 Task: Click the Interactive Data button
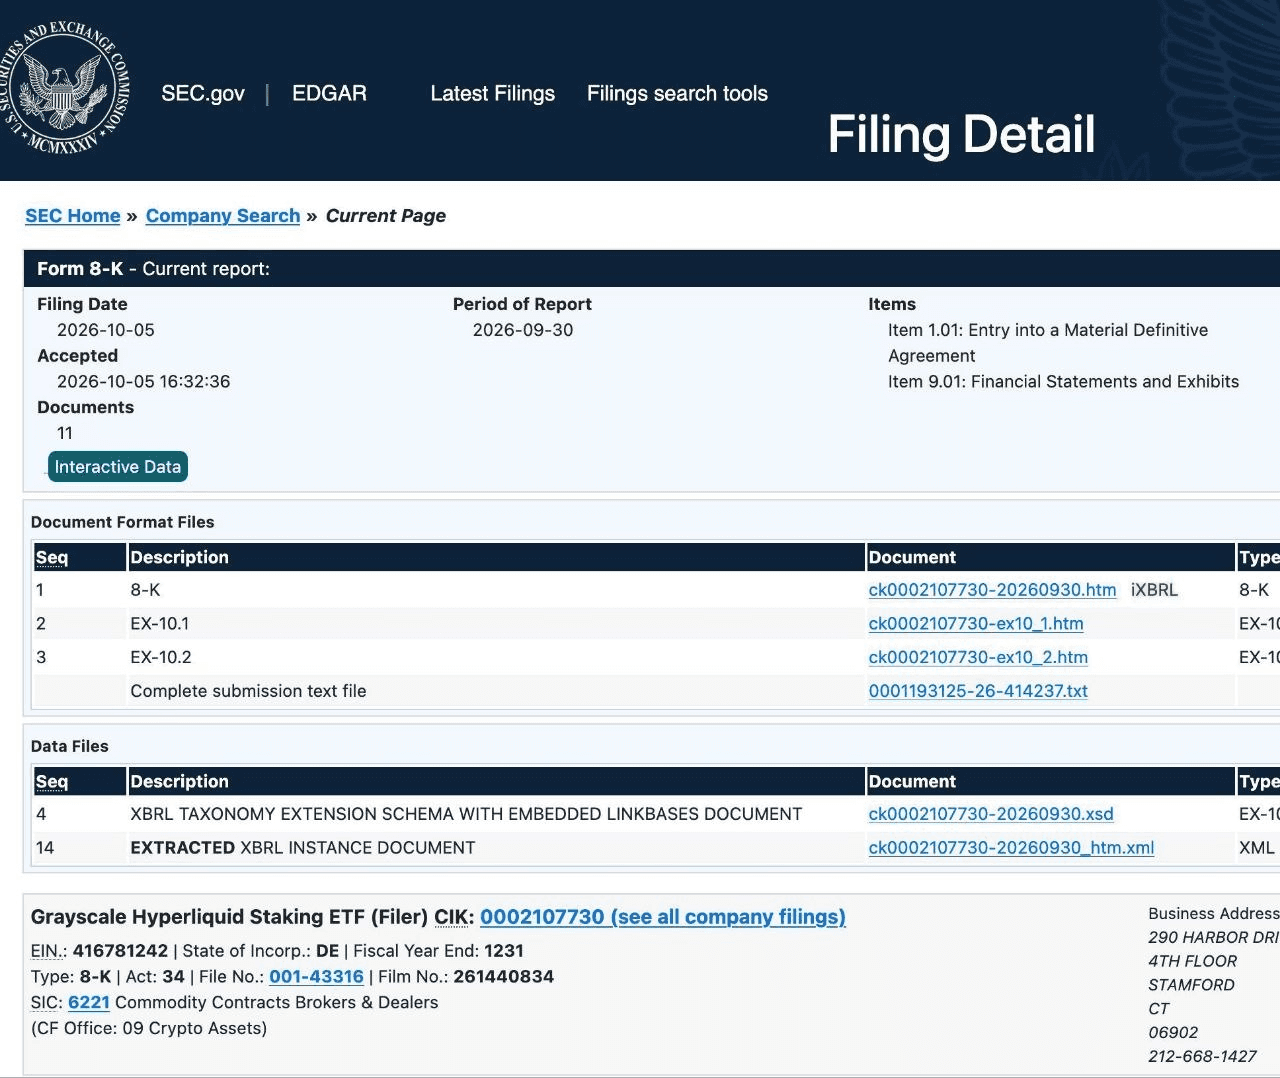(118, 467)
